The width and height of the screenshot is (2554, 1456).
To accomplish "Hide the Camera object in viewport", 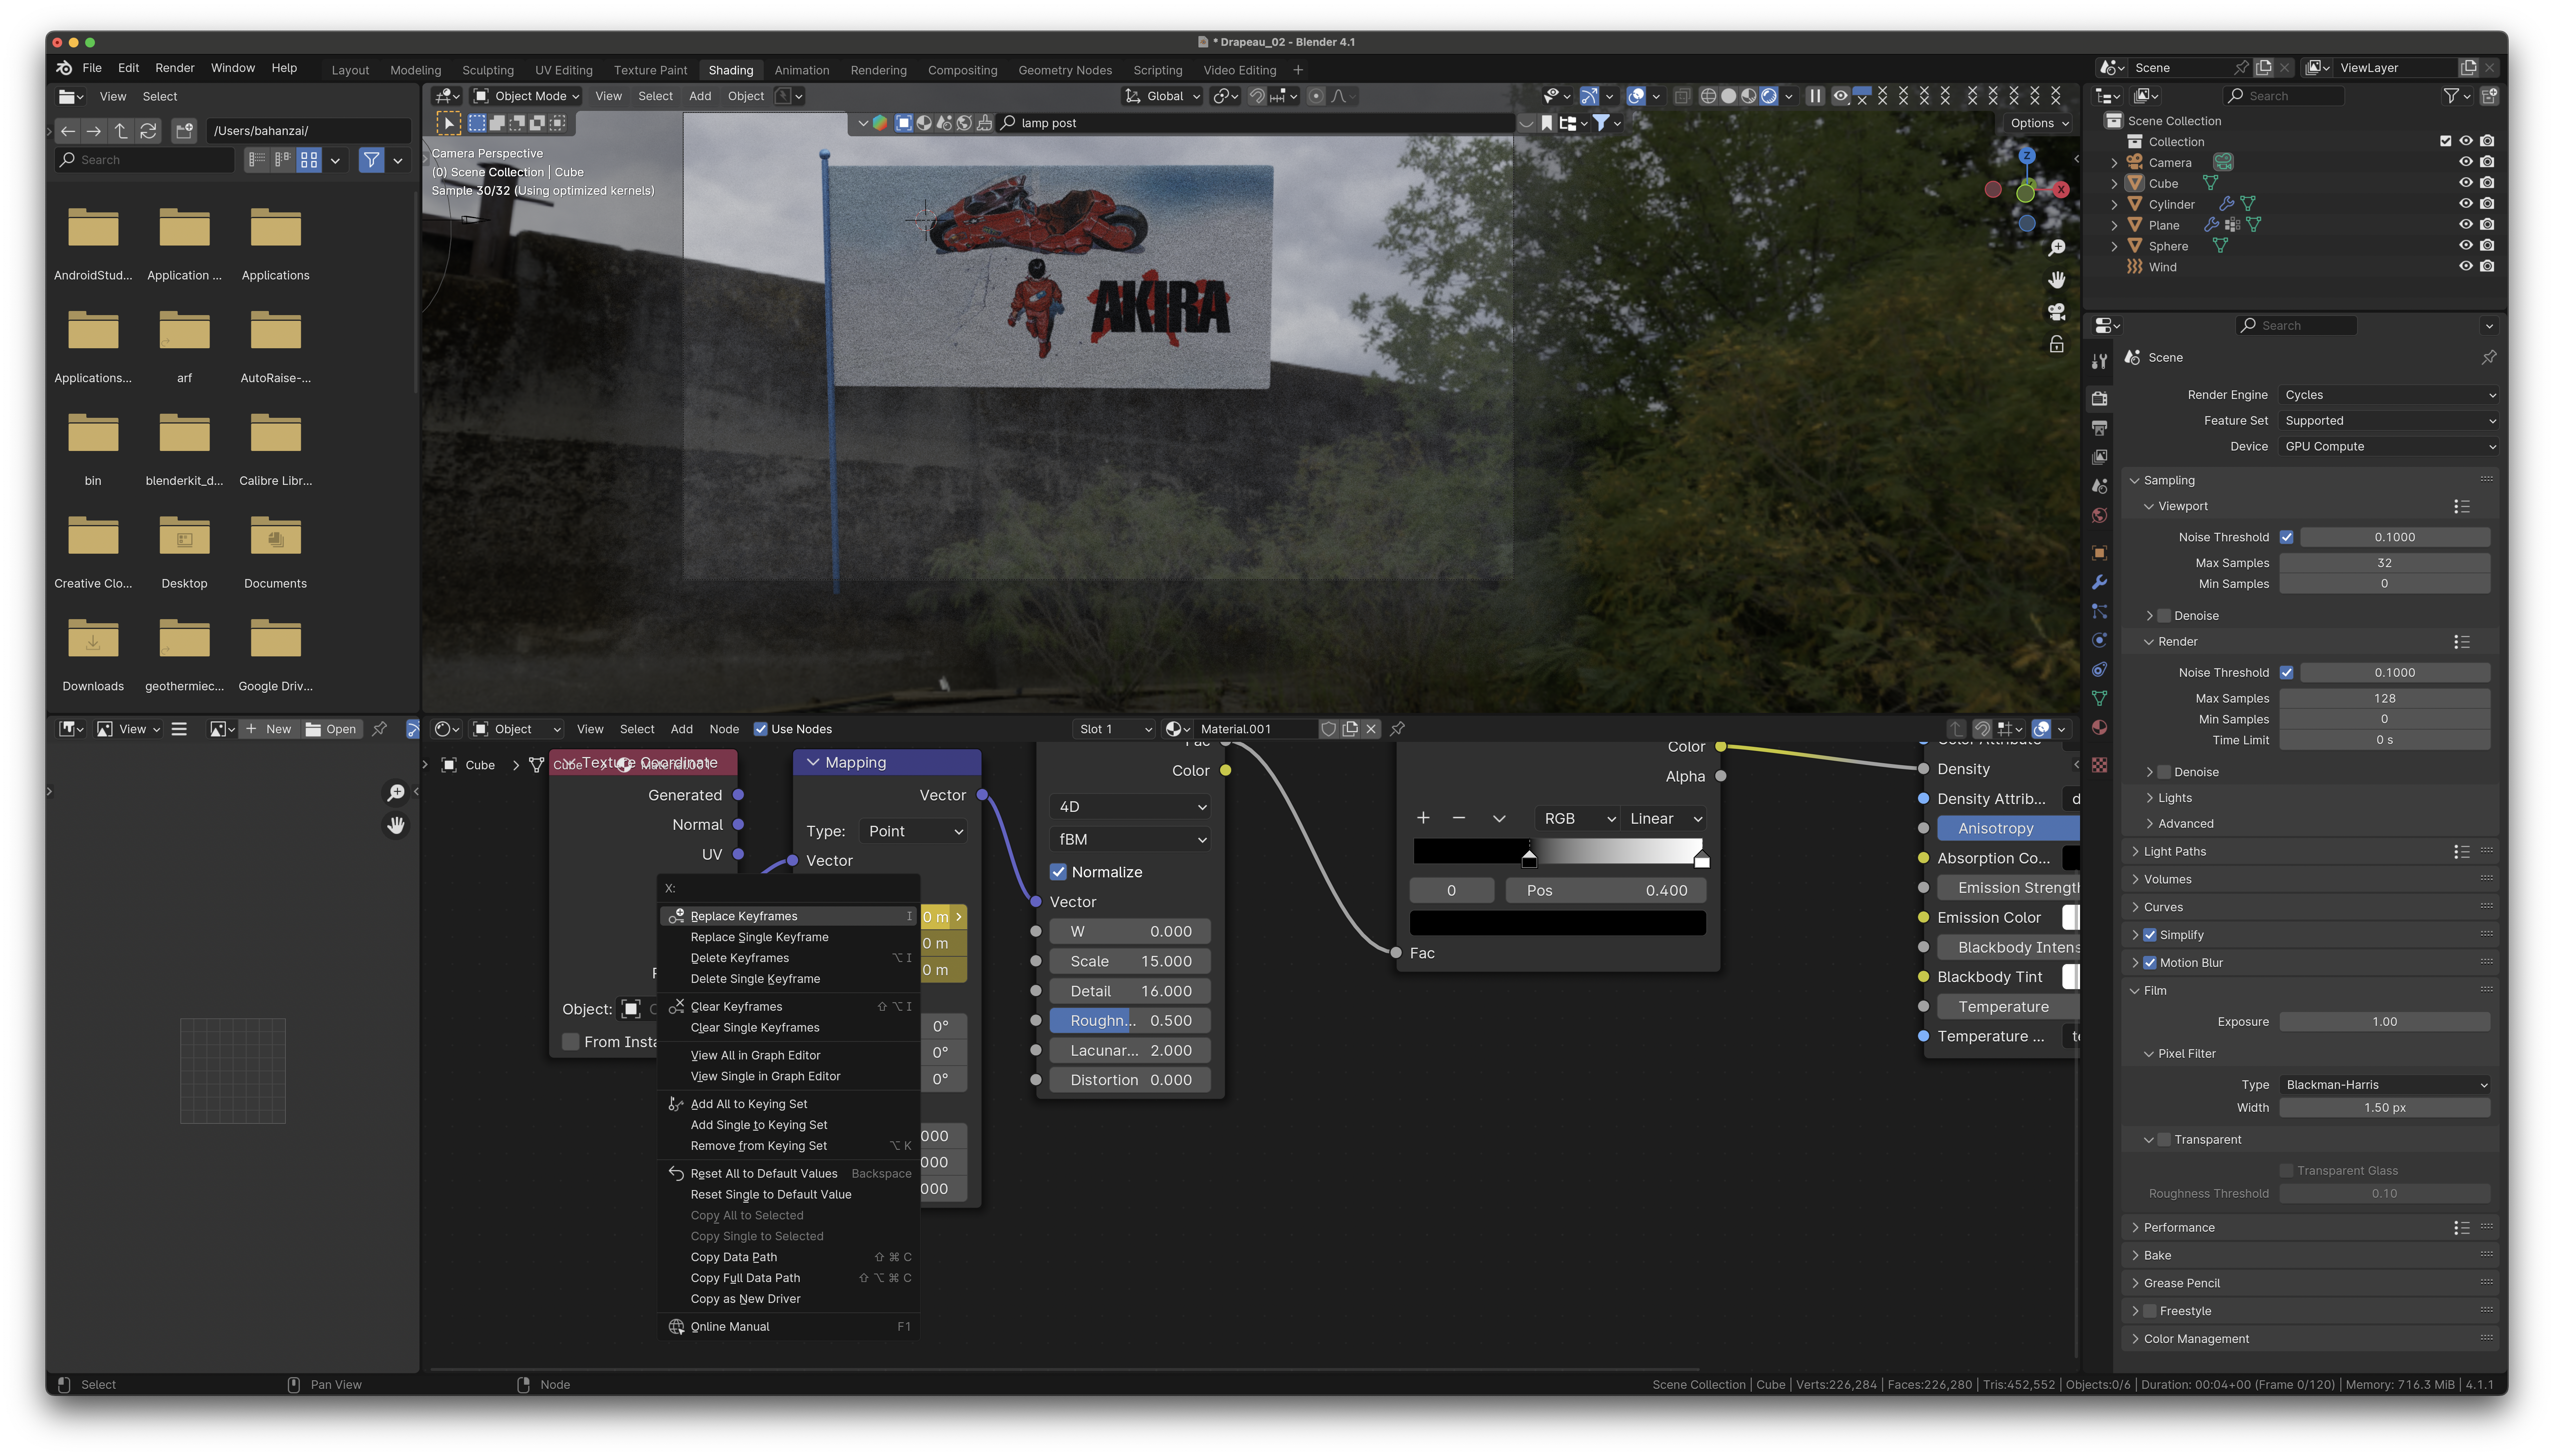I will tap(2465, 162).
